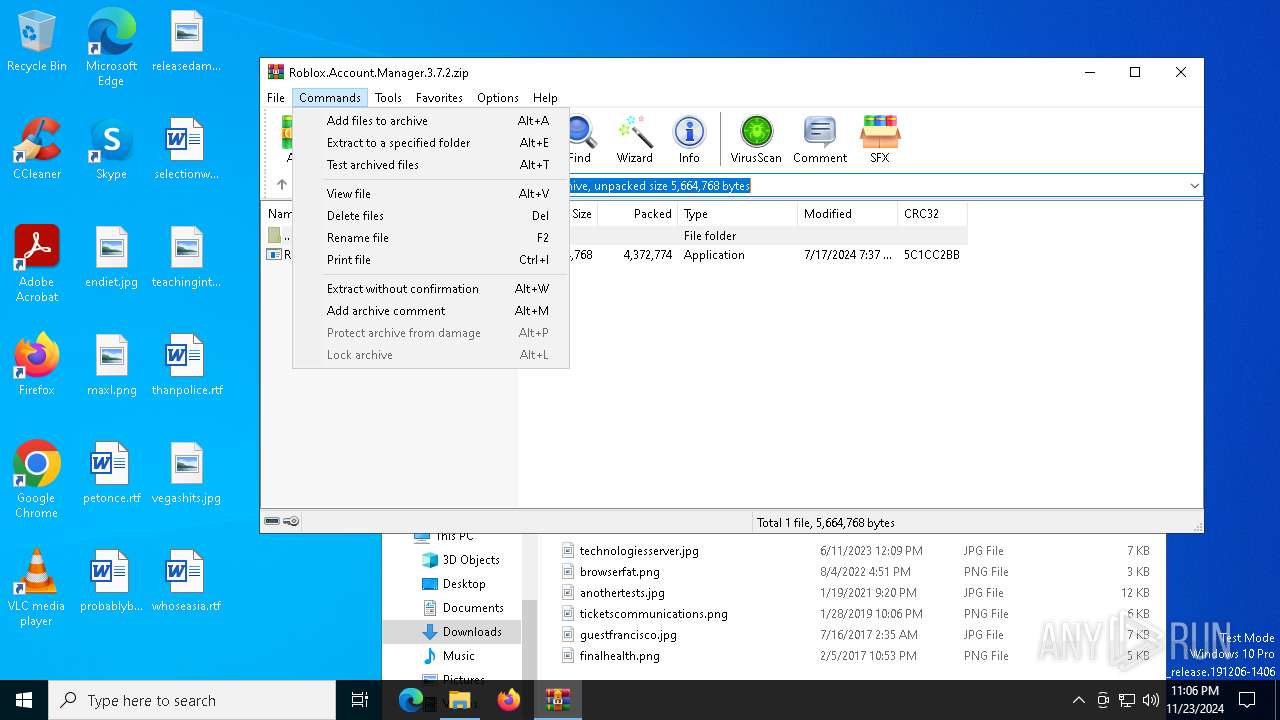Viewport: 1280px width, 720px height.
Task: Run VirusScan from the WinRAR toolbar
Action: tap(756, 139)
